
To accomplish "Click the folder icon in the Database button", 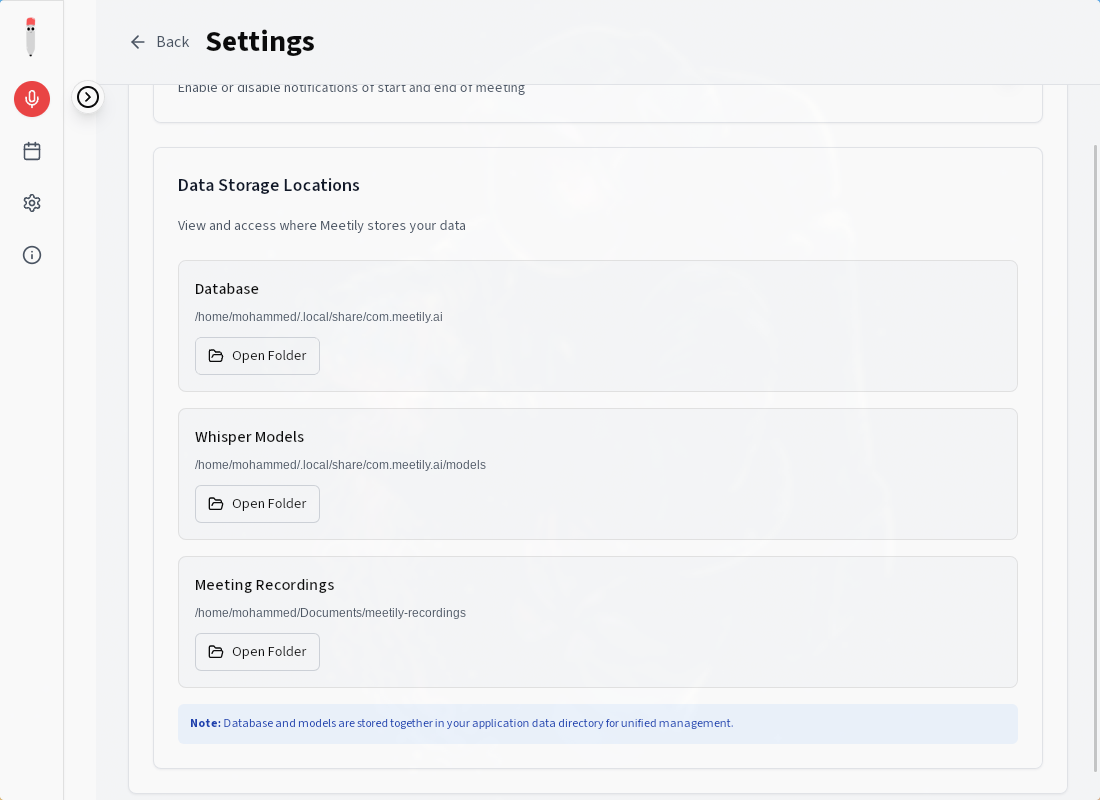I will [216, 356].
